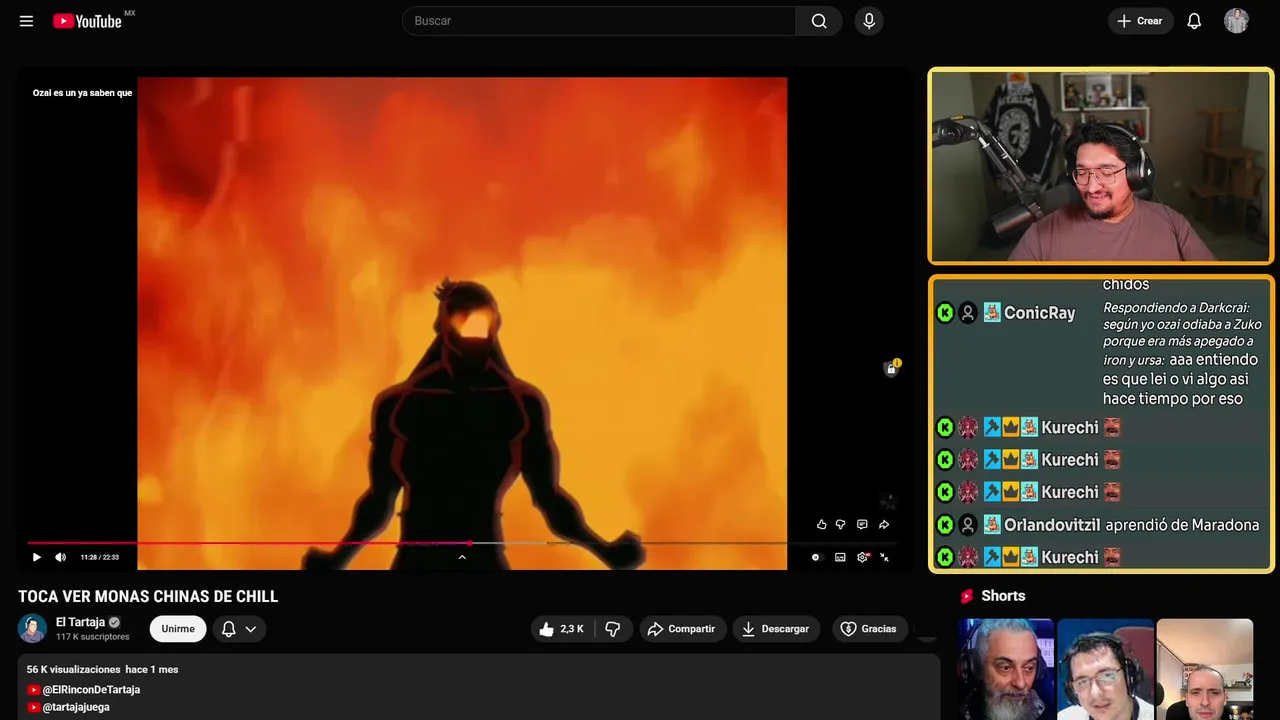Image resolution: width=1280 pixels, height=720 pixels.
Task: Open the third Shorts thumbnail
Action: click(x=1204, y=668)
